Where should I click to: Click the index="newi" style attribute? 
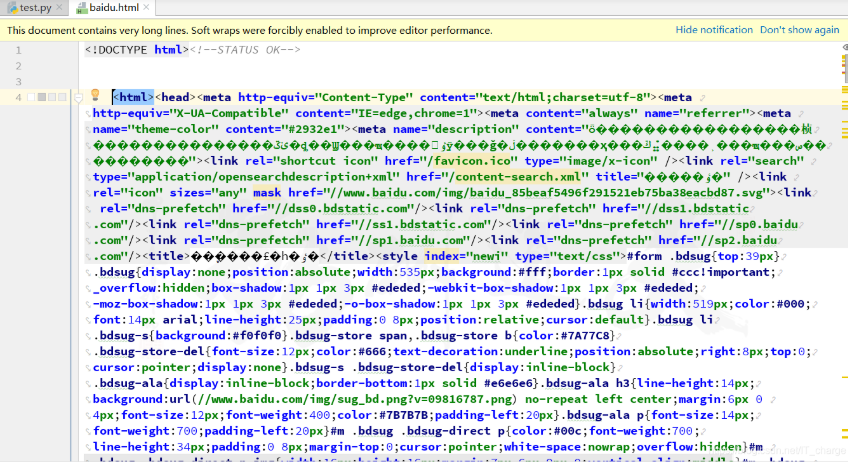pos(466,256)
